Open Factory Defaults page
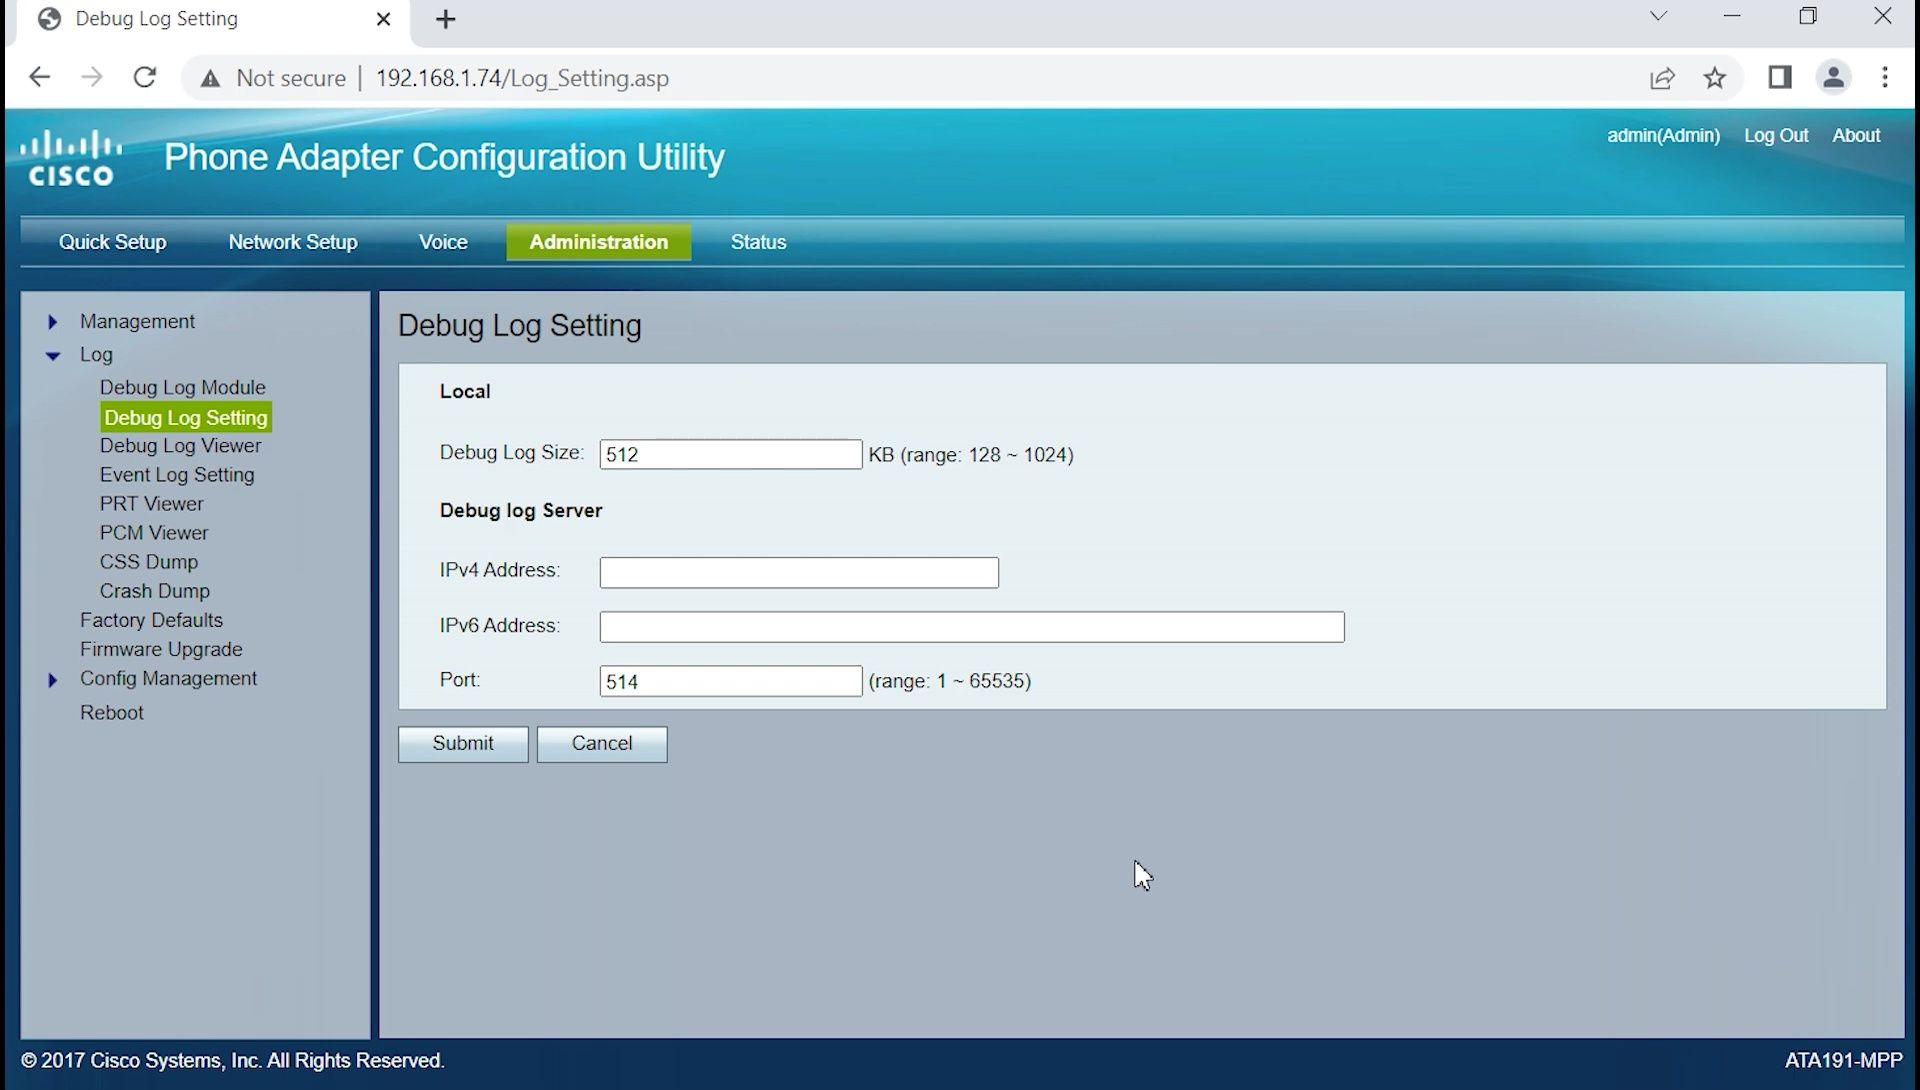This screenshot has width=1920, height=1090. tap(151, 619)
